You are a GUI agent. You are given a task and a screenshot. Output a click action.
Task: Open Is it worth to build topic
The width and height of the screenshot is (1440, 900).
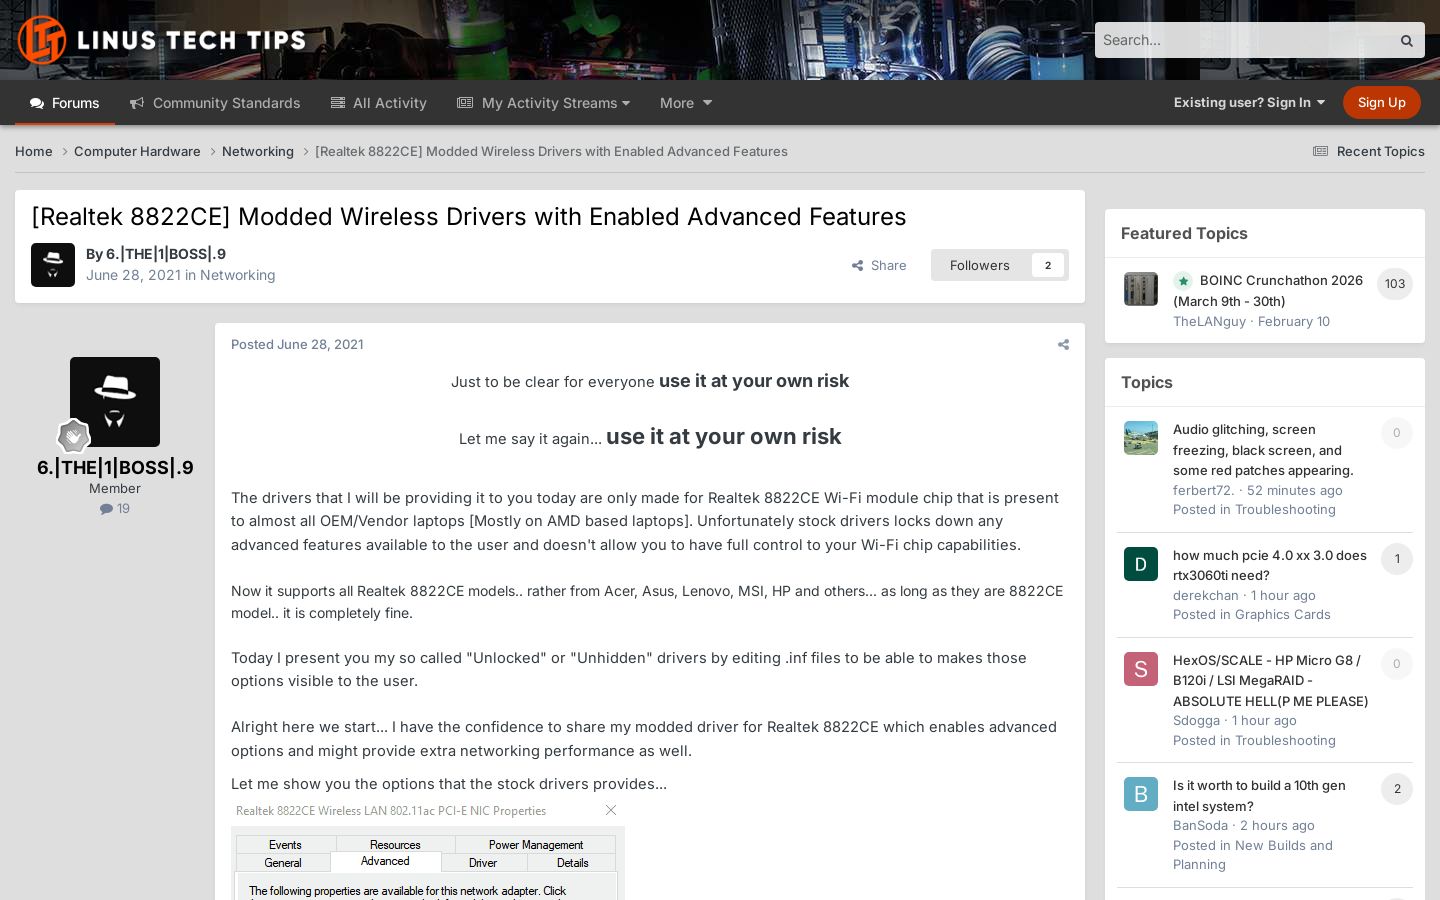coord(1259,796)
